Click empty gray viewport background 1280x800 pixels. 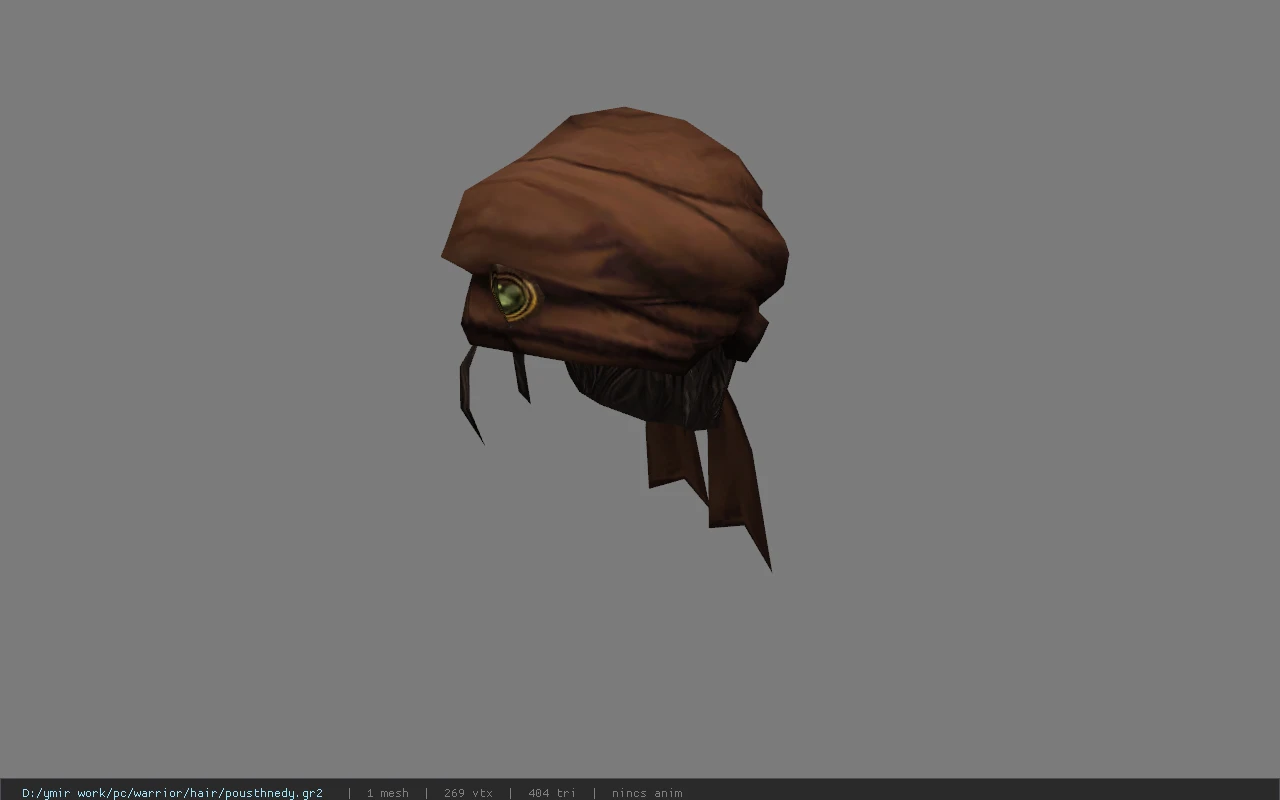pos(1000,400)
